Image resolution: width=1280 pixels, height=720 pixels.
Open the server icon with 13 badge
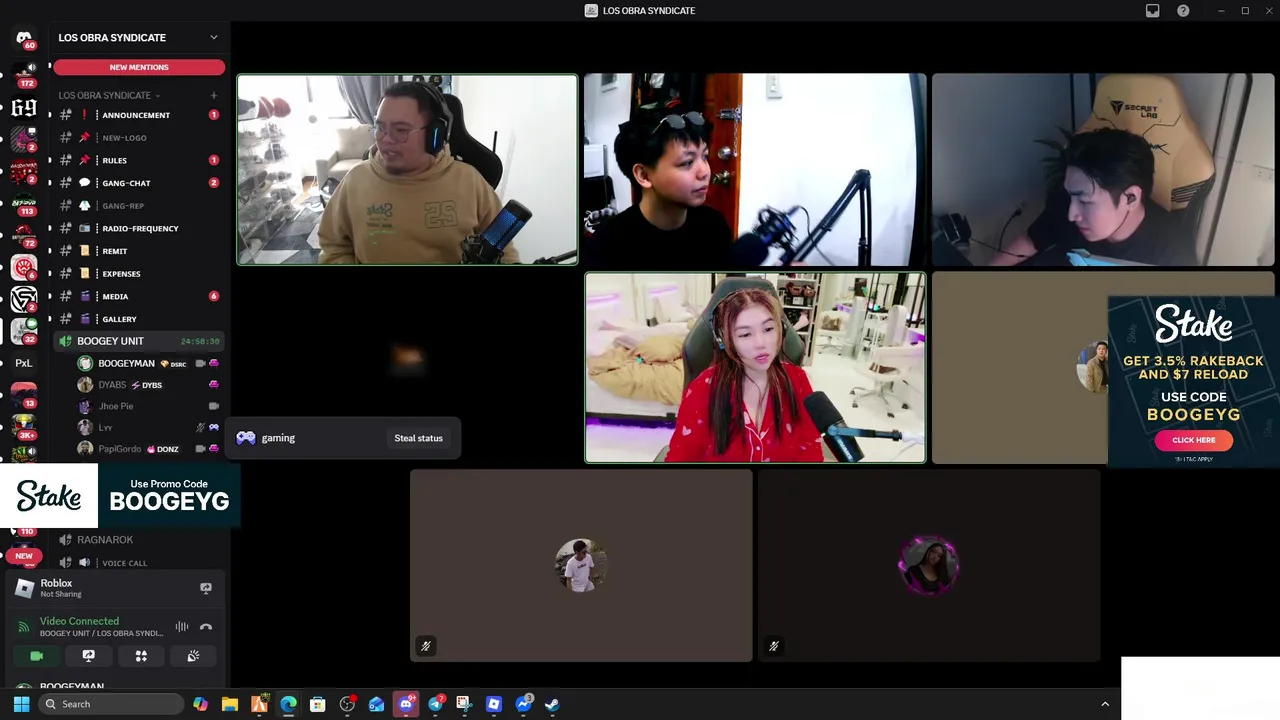coord(24,395)
